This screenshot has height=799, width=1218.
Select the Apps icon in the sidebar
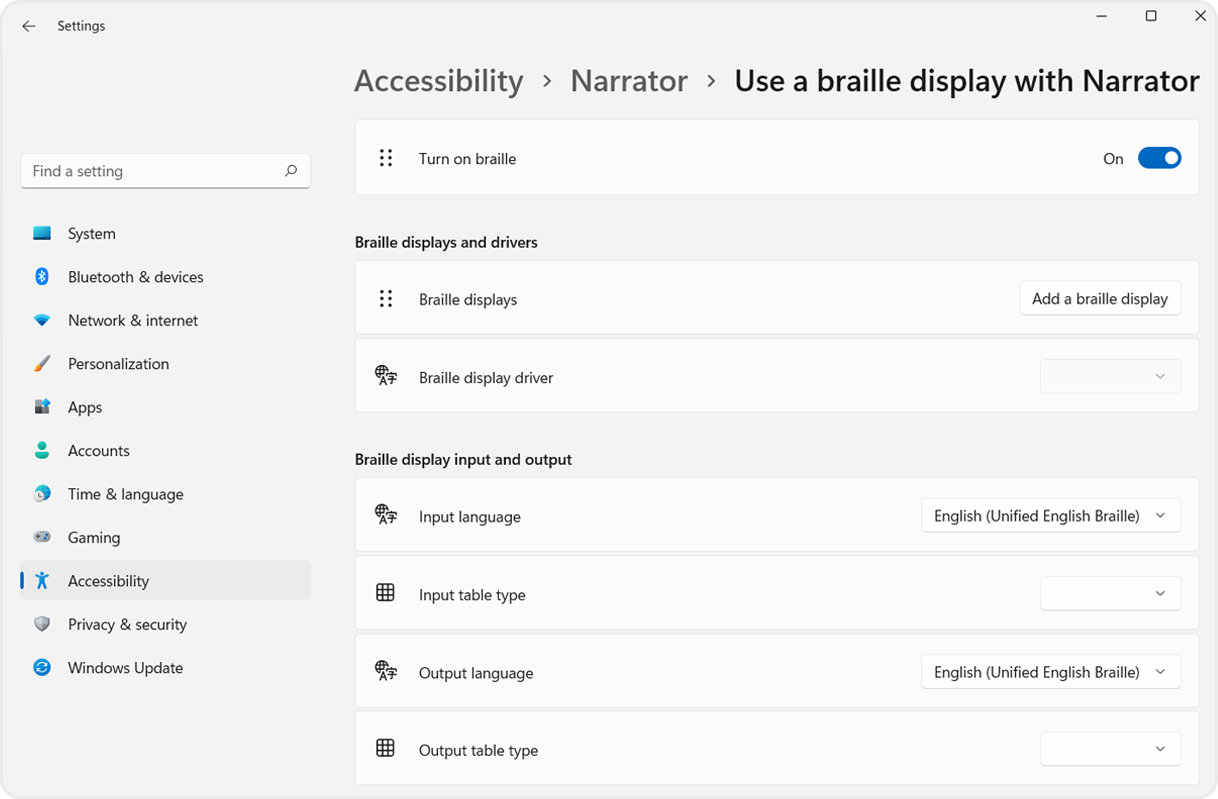tap(41, 407)
